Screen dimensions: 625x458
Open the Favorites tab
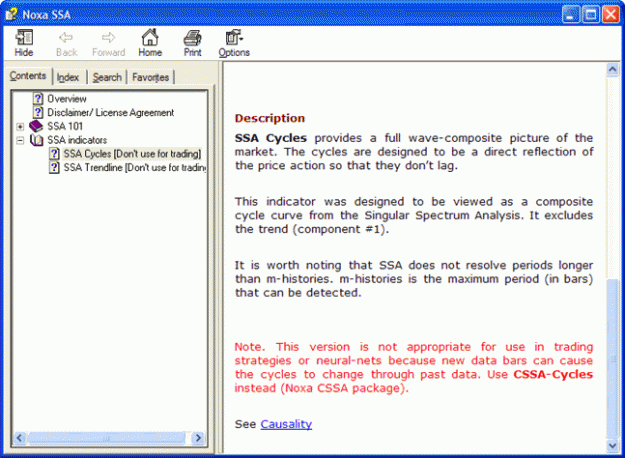(x=151, y=77)
